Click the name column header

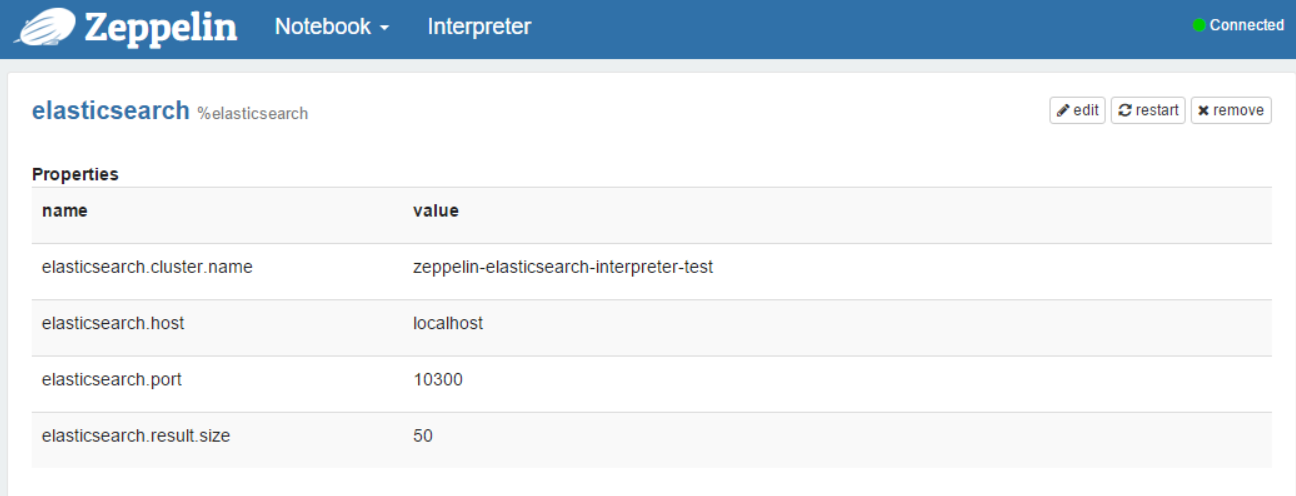[64, 211]
